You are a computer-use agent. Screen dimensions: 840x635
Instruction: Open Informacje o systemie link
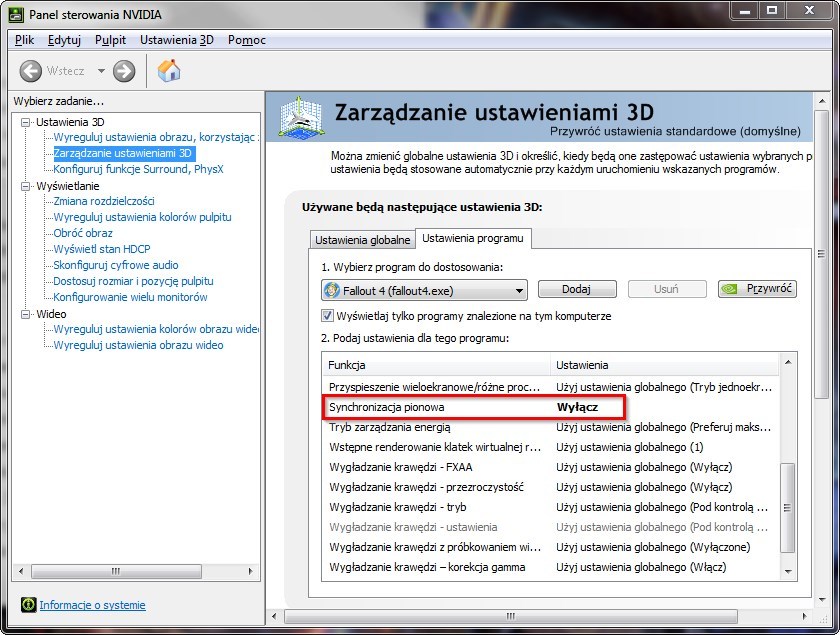(92, 604)
